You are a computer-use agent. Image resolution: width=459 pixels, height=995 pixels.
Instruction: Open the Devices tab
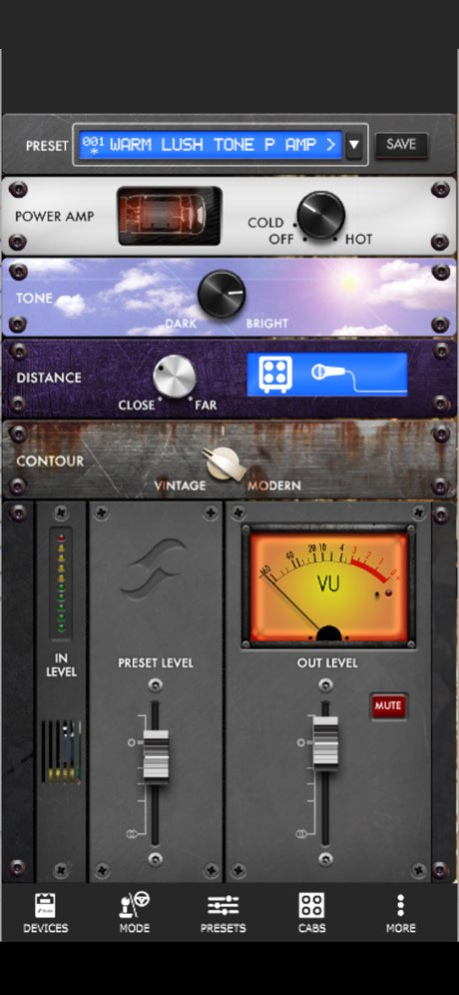click(46, 913)
